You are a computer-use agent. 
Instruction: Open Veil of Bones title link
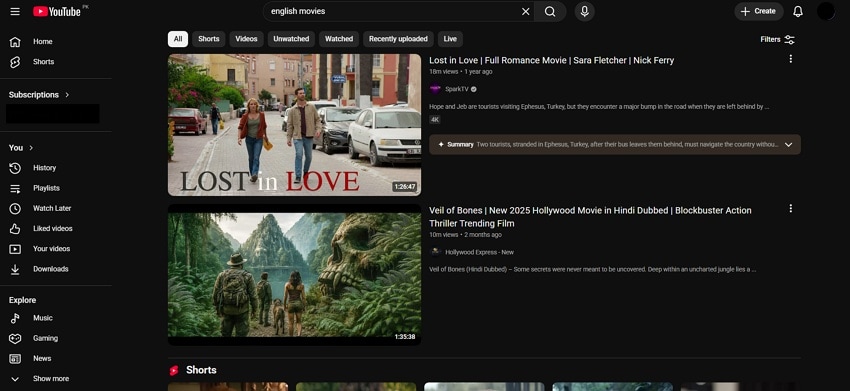tap(590, 217)
